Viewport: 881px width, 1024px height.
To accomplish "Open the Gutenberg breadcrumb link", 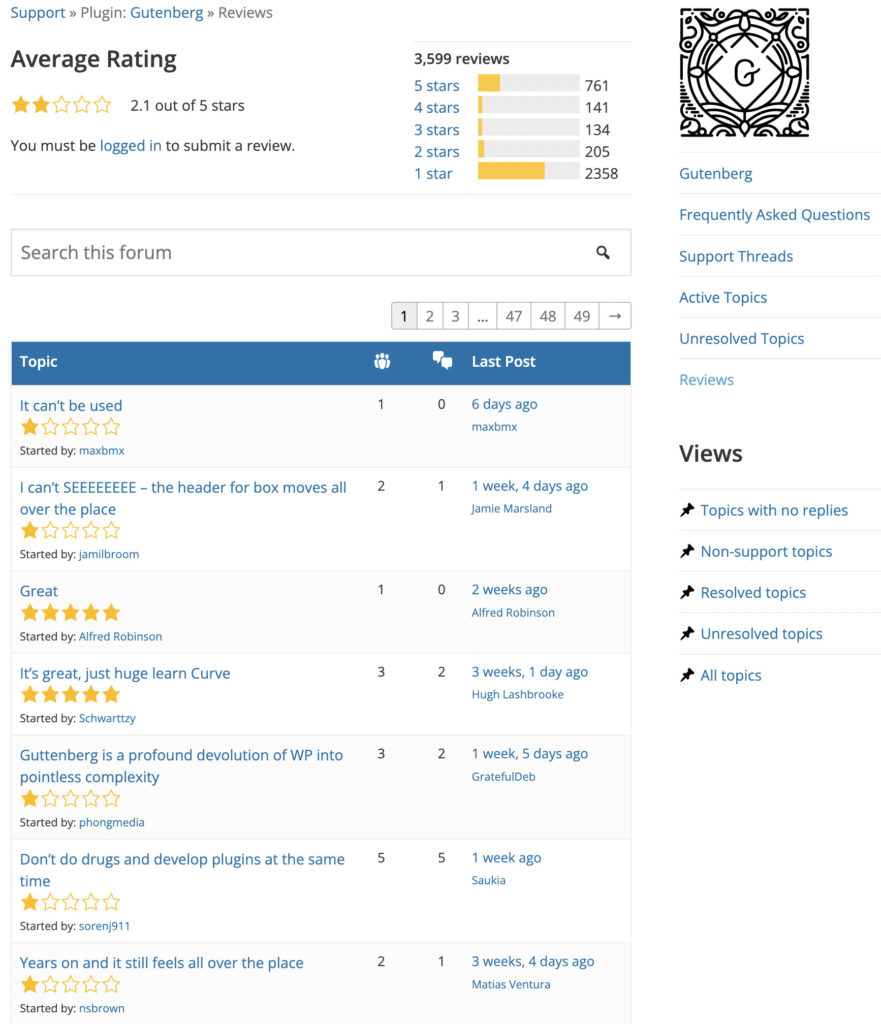I will pos(166,12).
